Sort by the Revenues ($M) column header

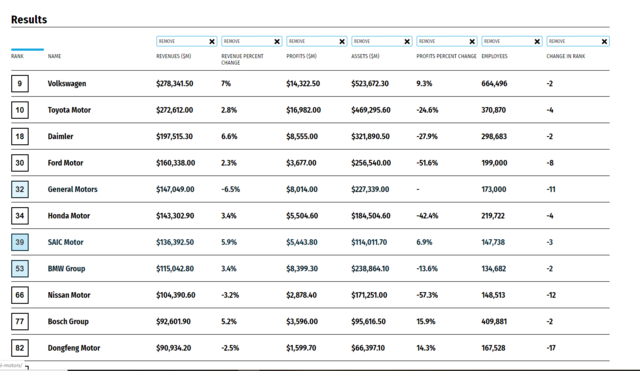173,56
